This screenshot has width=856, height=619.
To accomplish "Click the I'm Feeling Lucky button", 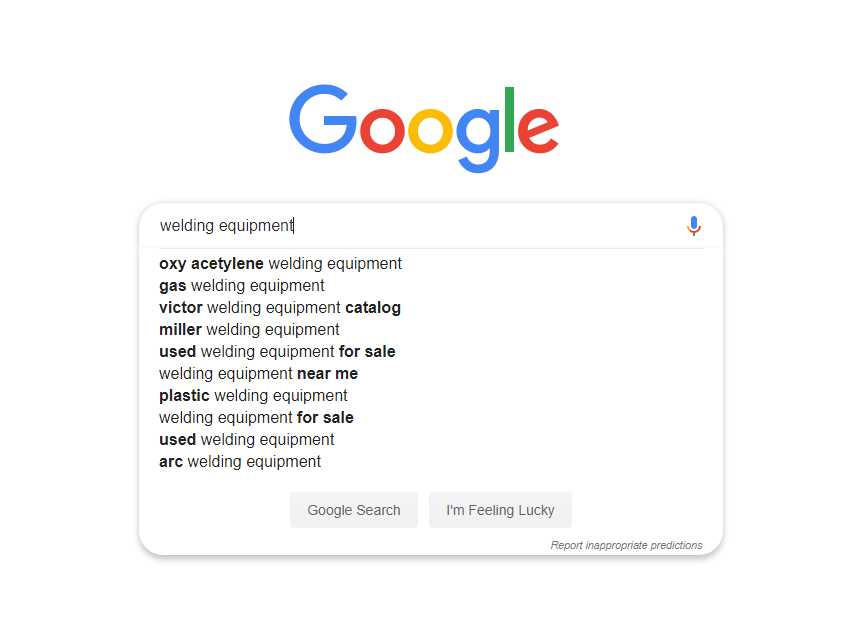I will [x=500, y=510].
